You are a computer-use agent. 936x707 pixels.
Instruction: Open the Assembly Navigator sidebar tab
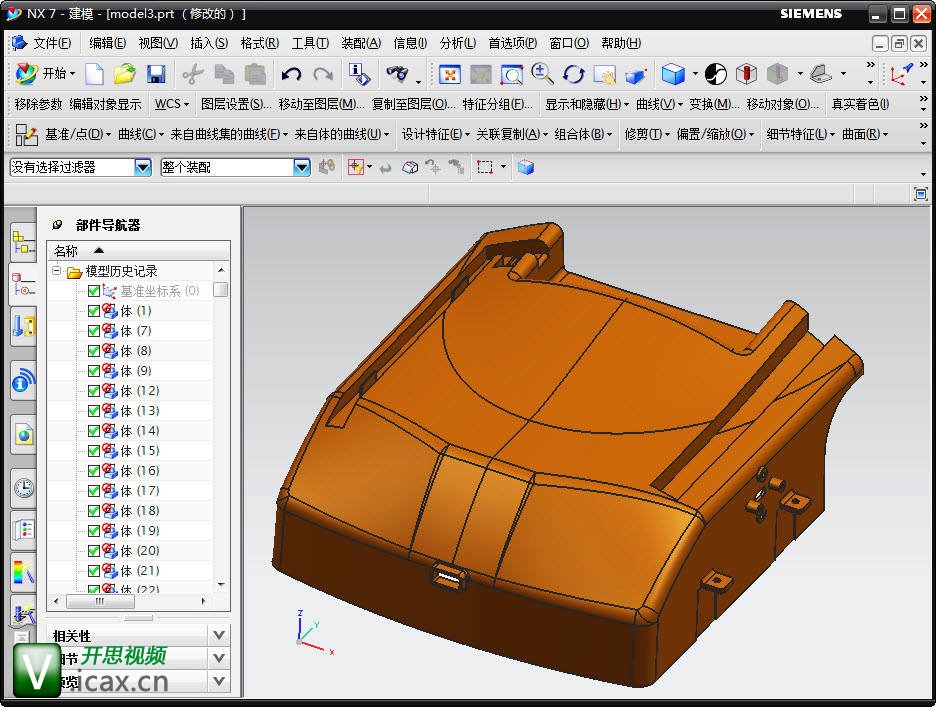click(x=23, y=242)
